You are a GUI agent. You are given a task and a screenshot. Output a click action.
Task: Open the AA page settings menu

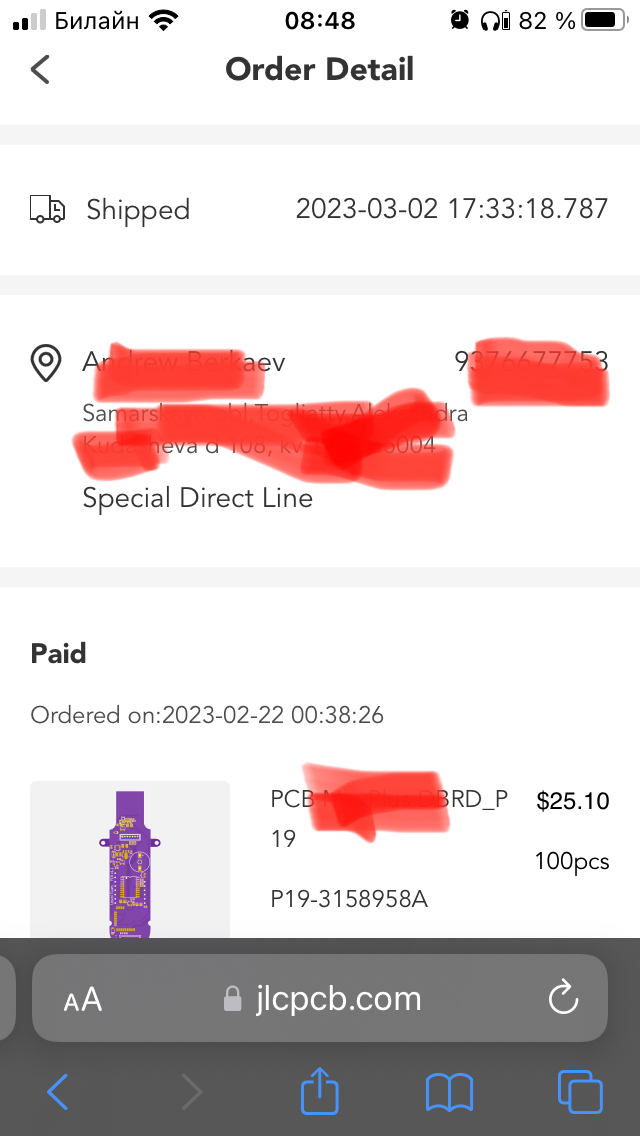[x=83, y=999]
